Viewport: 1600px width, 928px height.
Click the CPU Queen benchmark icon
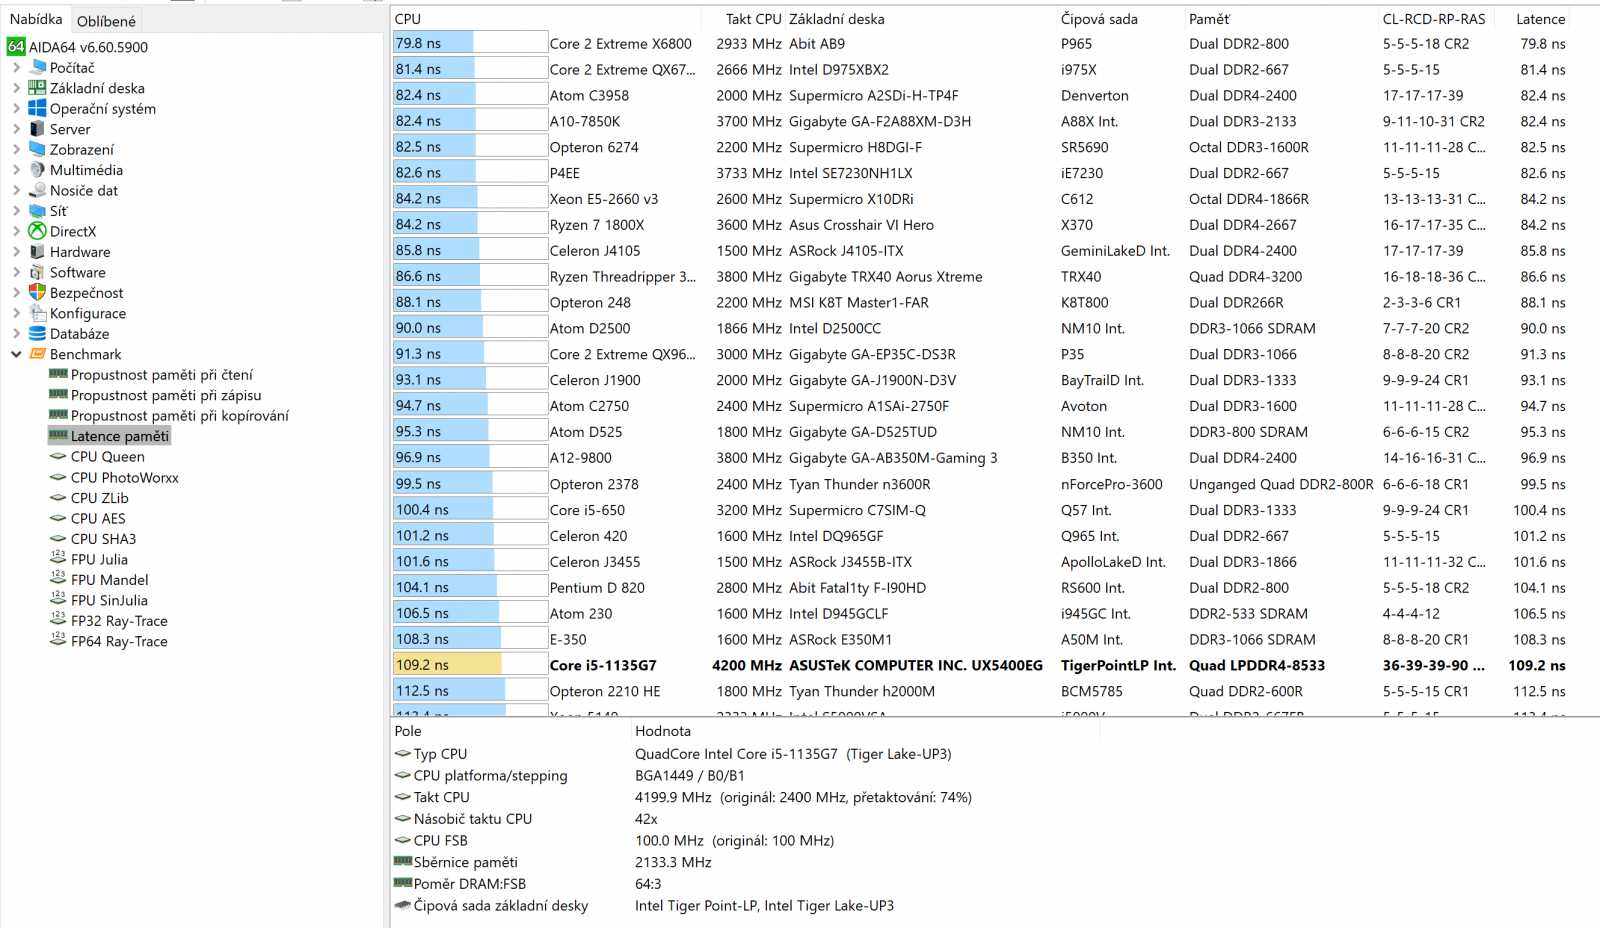[58, 456]
